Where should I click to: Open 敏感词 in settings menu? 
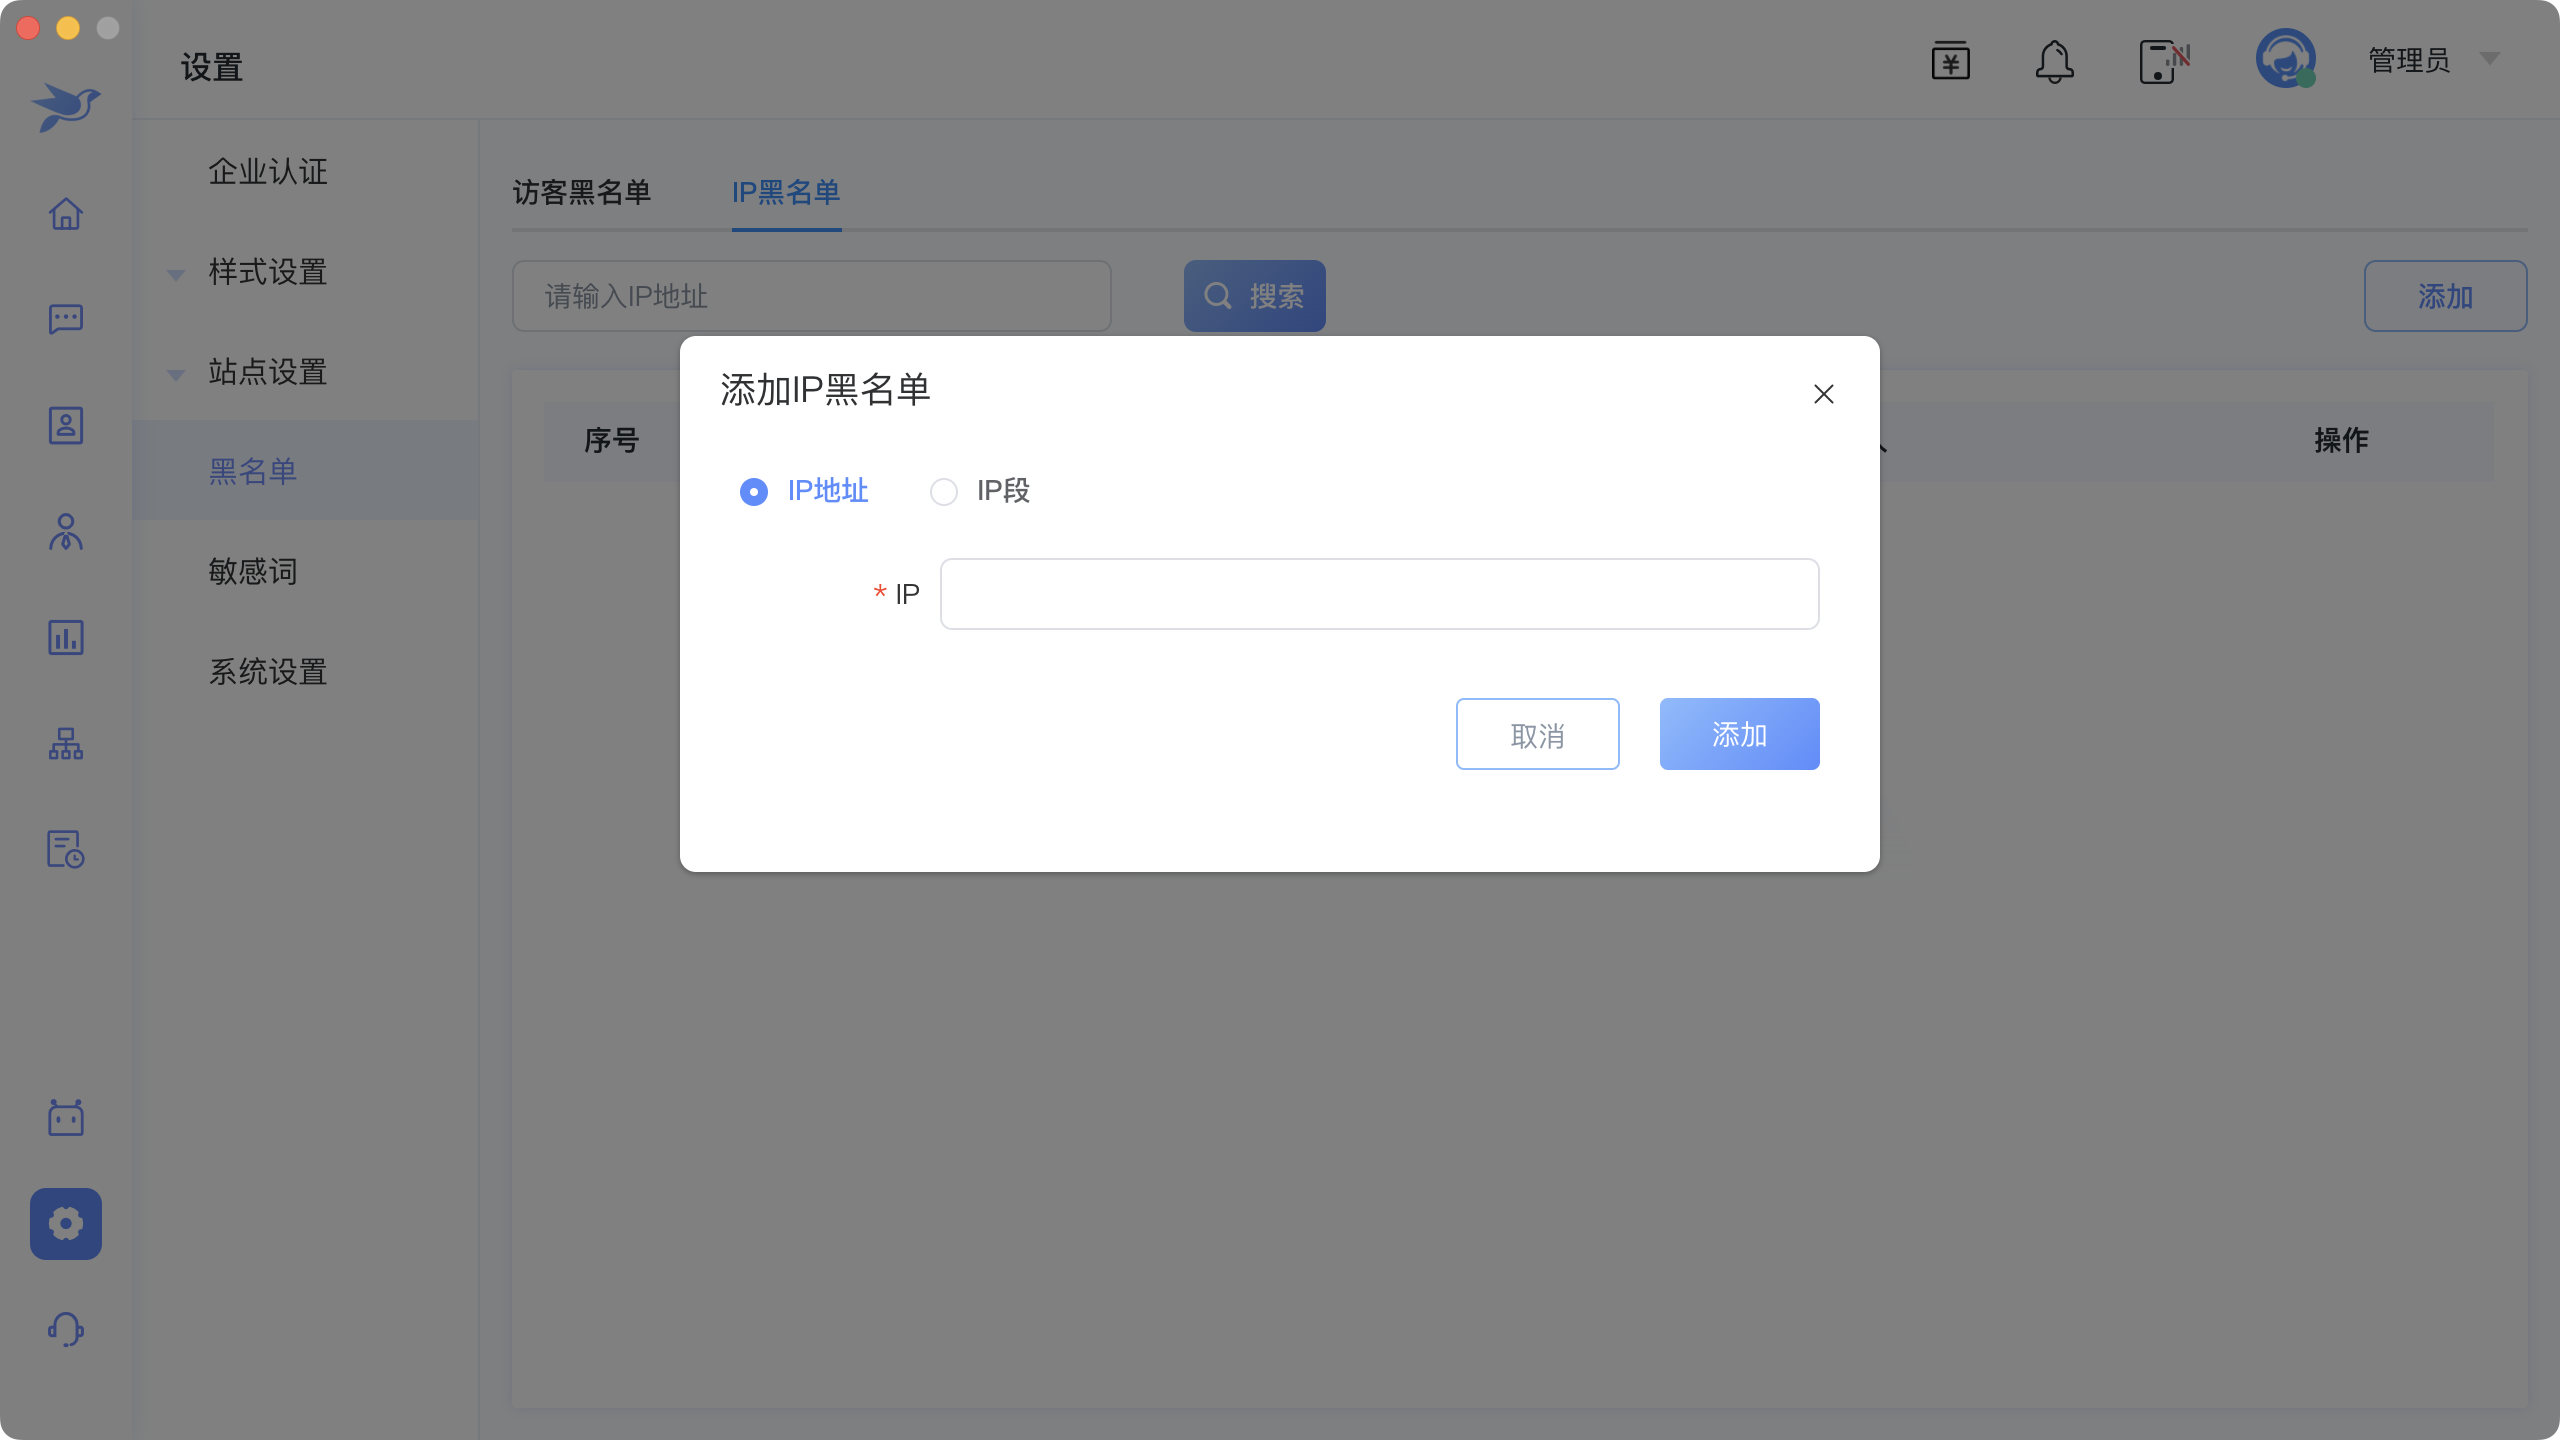click(253, 572)
